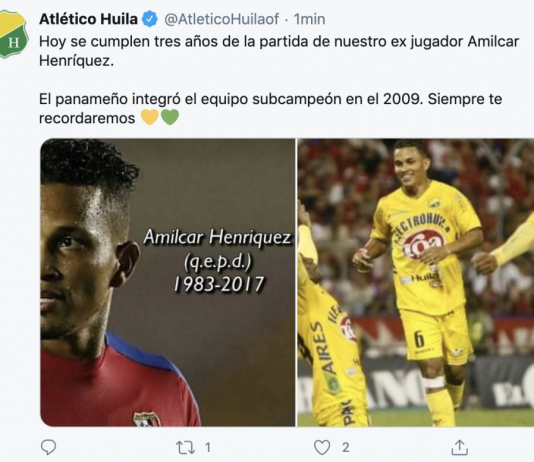Screen dimensions: 534x462
Task: Click the Panama crest on red jersey
Action: pyautogui.click(x=147, y=419)
